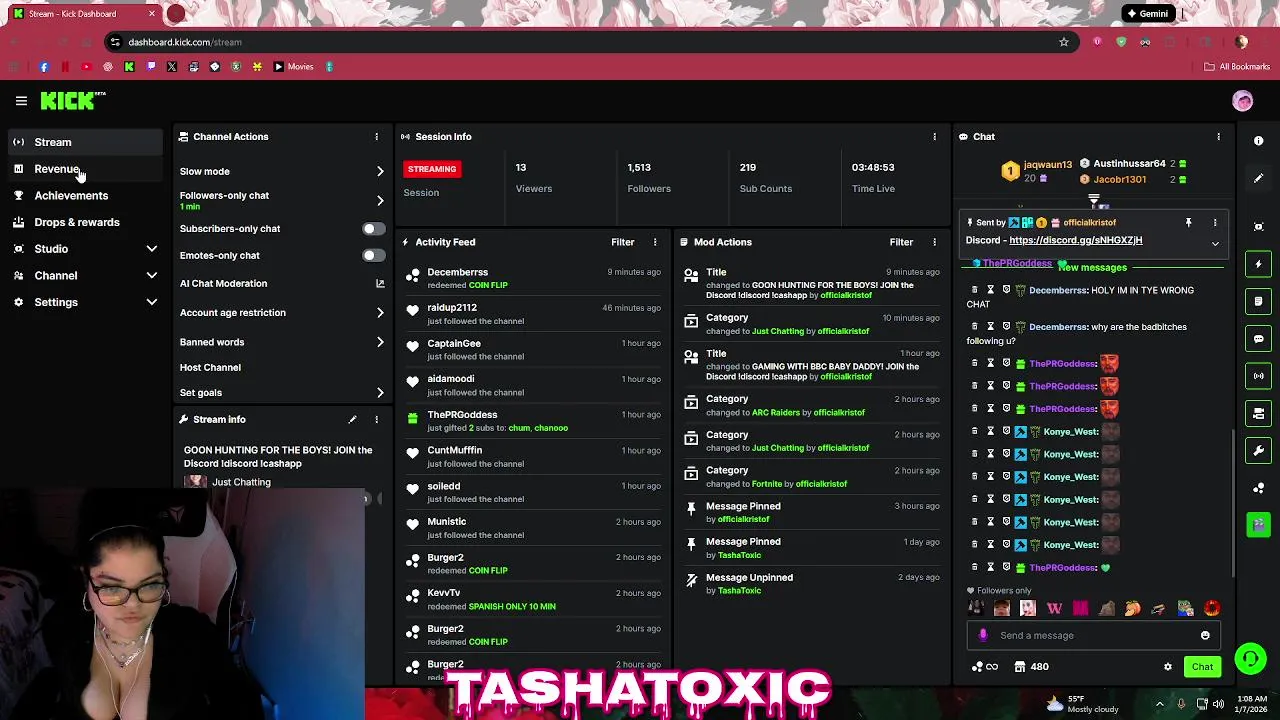The width and height of the screenshot is (1280, 720).
Task: Select Revenue in the sidebar
Action: [x=84, y=169]
